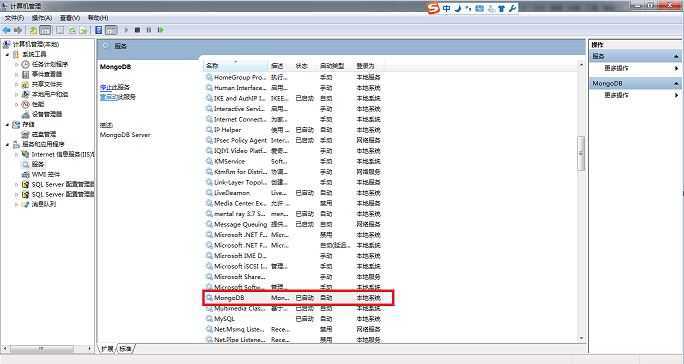684x364 pixels.
Task: Sort by the 状态 column header
Action: point(304,66)
